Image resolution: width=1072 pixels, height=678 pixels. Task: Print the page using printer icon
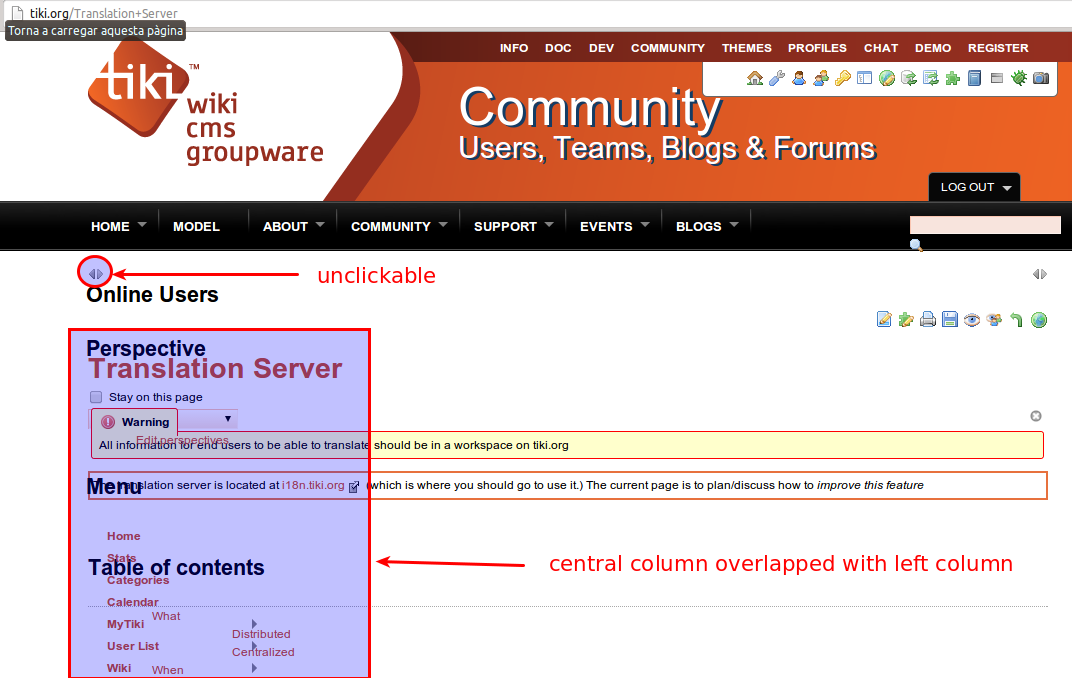[x=928, y=319]
